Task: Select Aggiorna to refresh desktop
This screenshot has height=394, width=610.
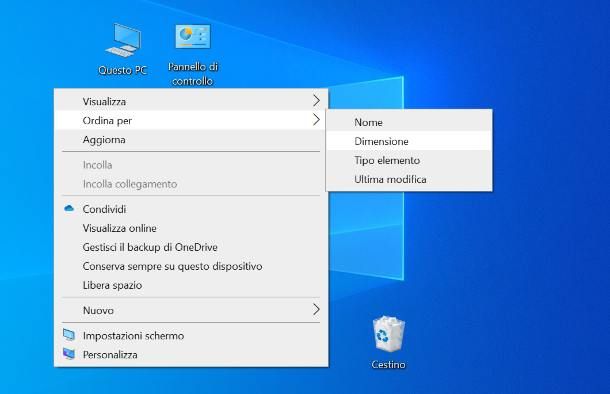Action: point(191,139)
